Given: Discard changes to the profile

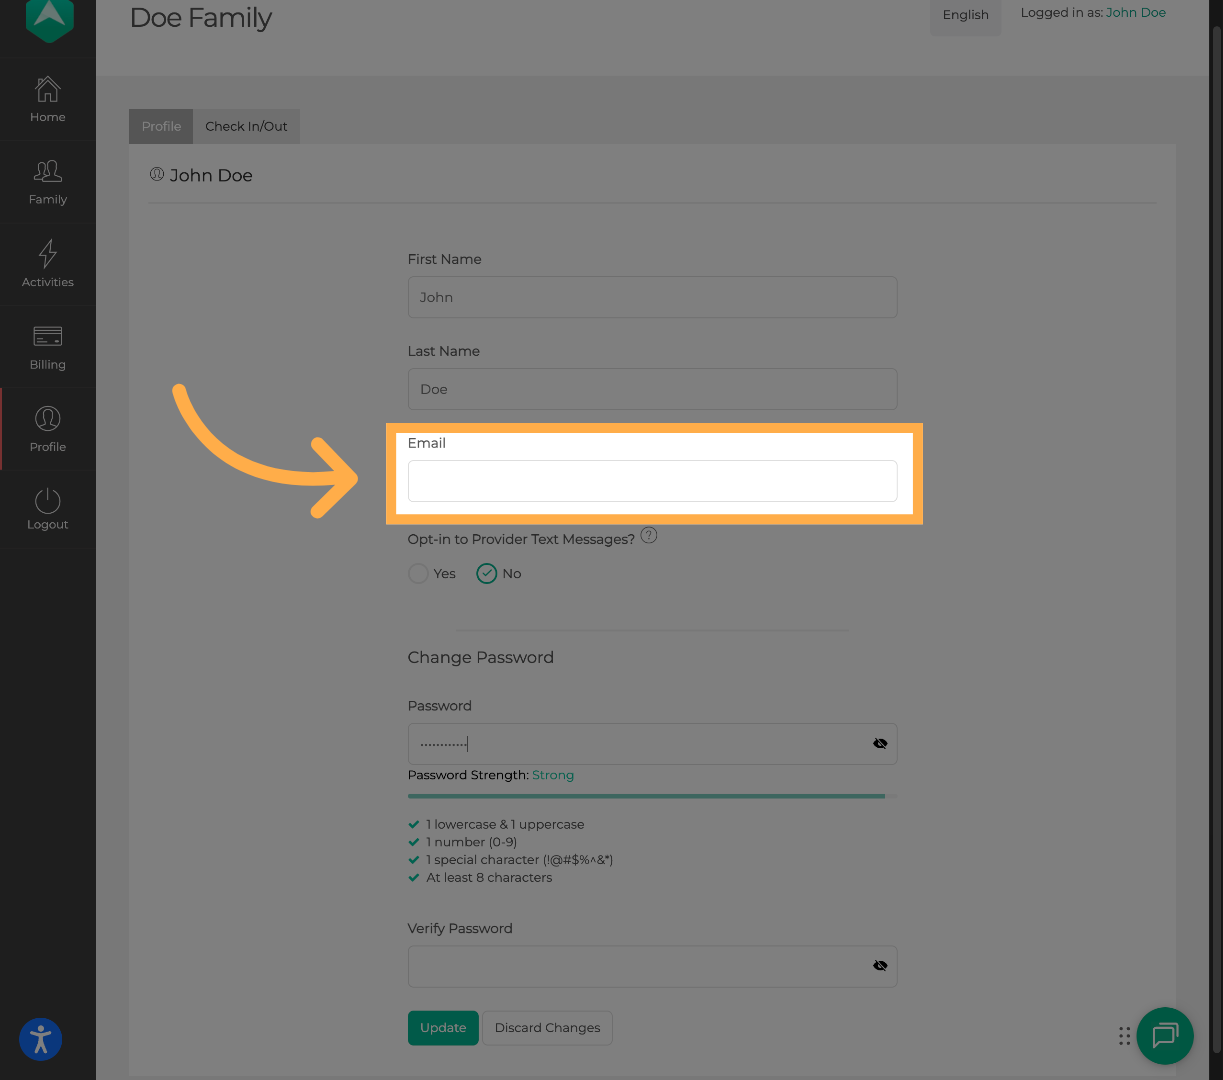Looking at the screenshot, I should click(x=547, y=1027).
